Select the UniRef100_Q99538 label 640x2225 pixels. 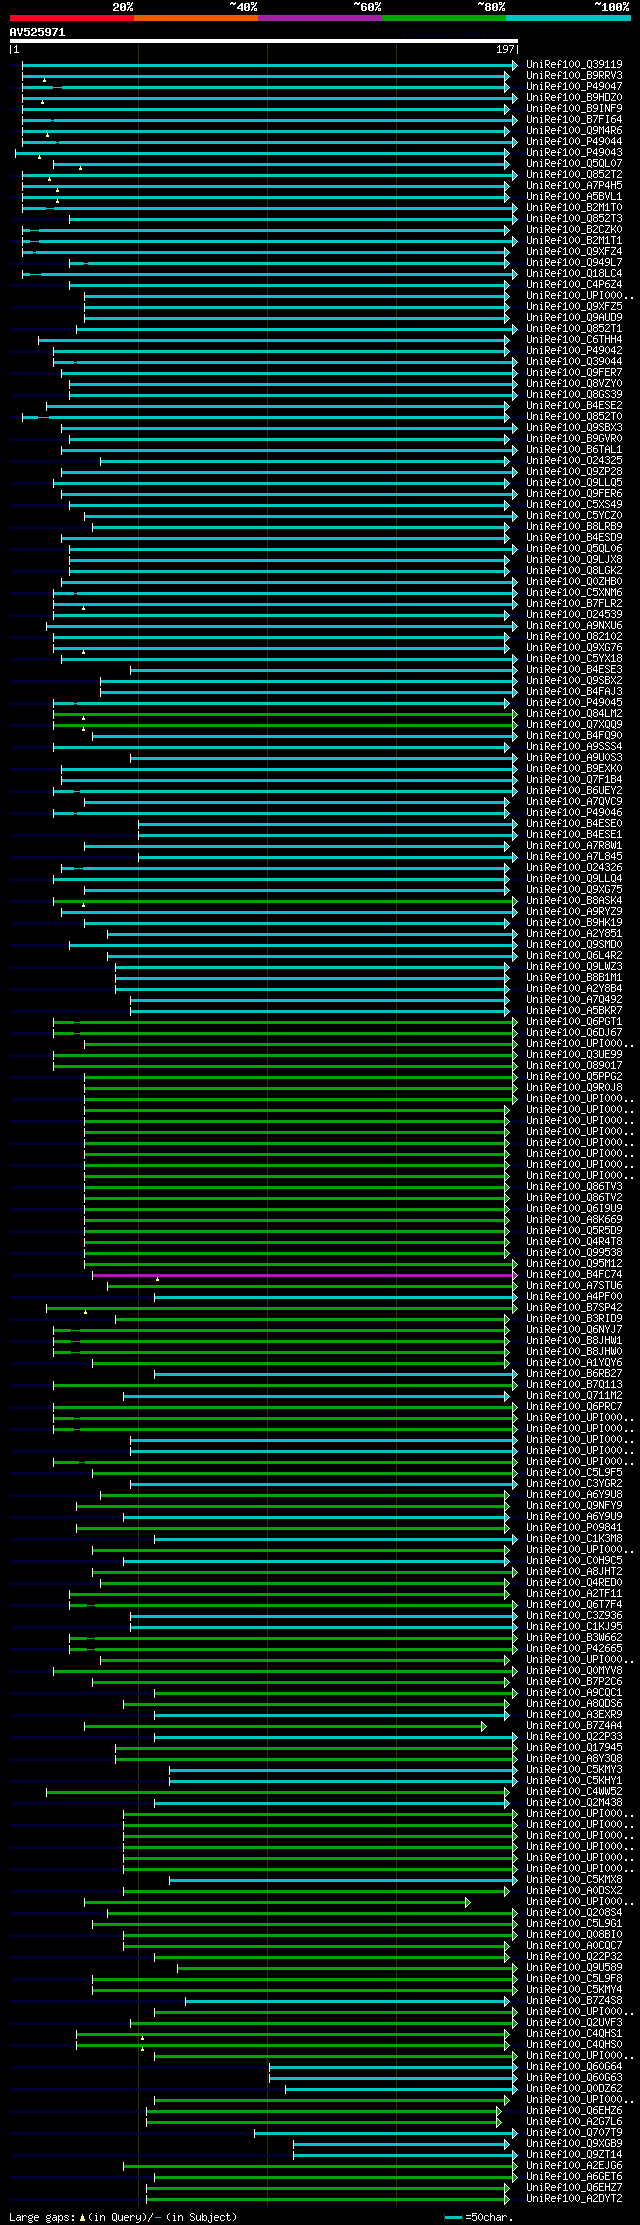(574, 1253)
